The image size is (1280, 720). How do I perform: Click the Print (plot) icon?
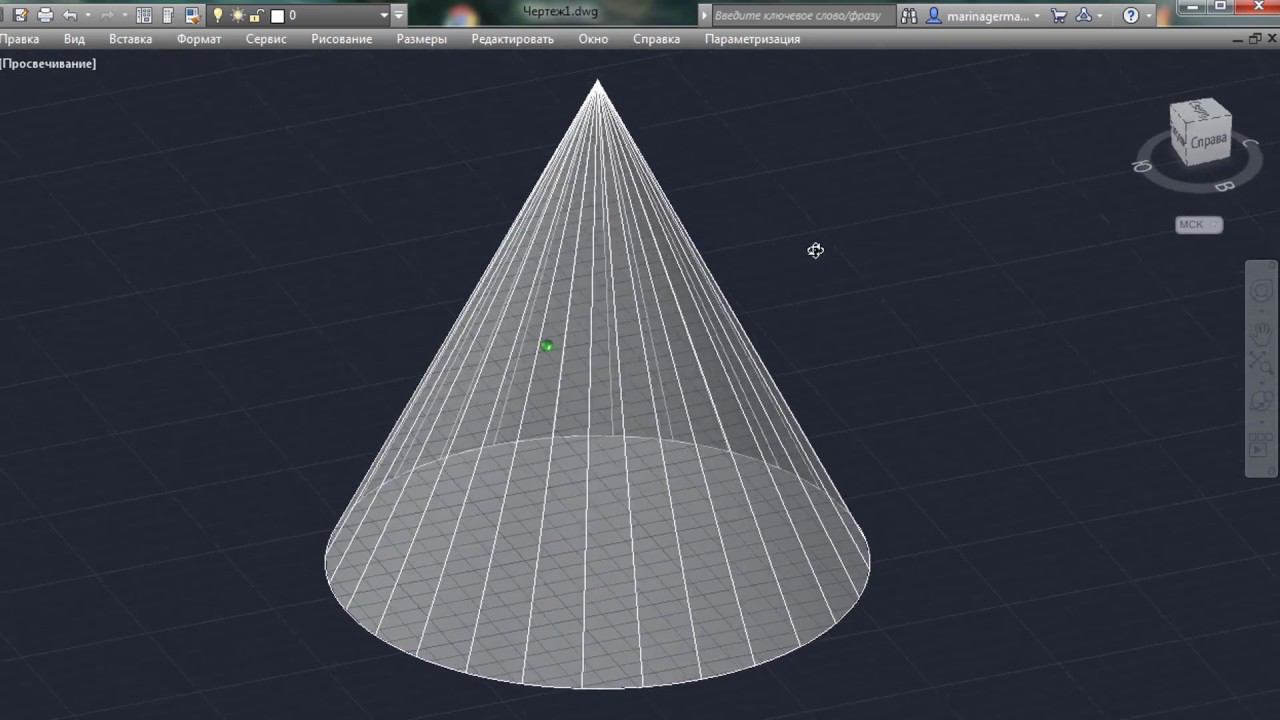click(45, 15)
